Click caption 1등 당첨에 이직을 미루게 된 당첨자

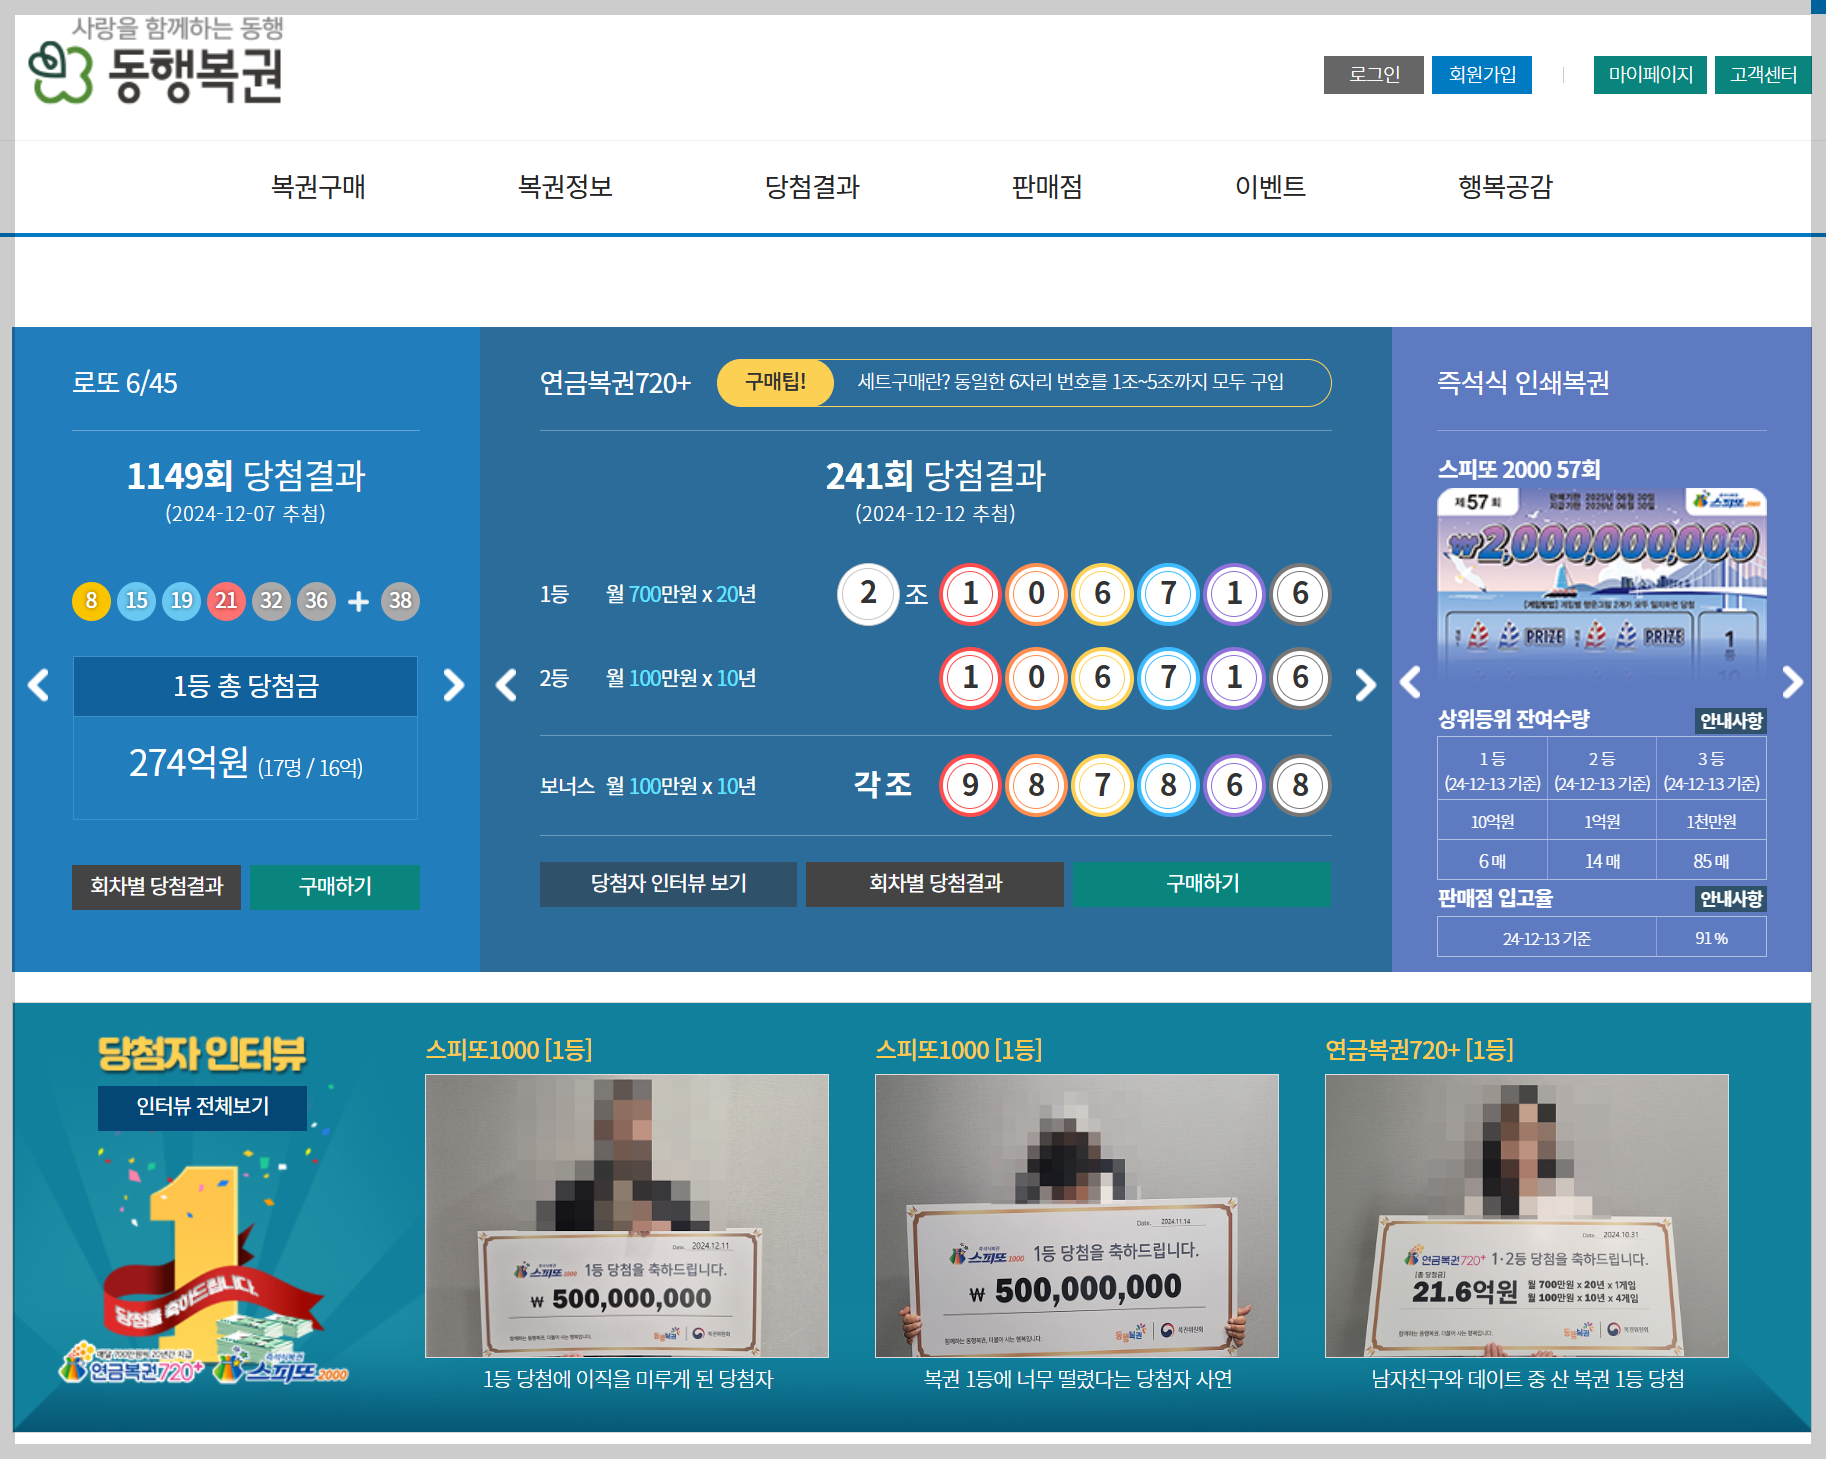(628, 1379)
